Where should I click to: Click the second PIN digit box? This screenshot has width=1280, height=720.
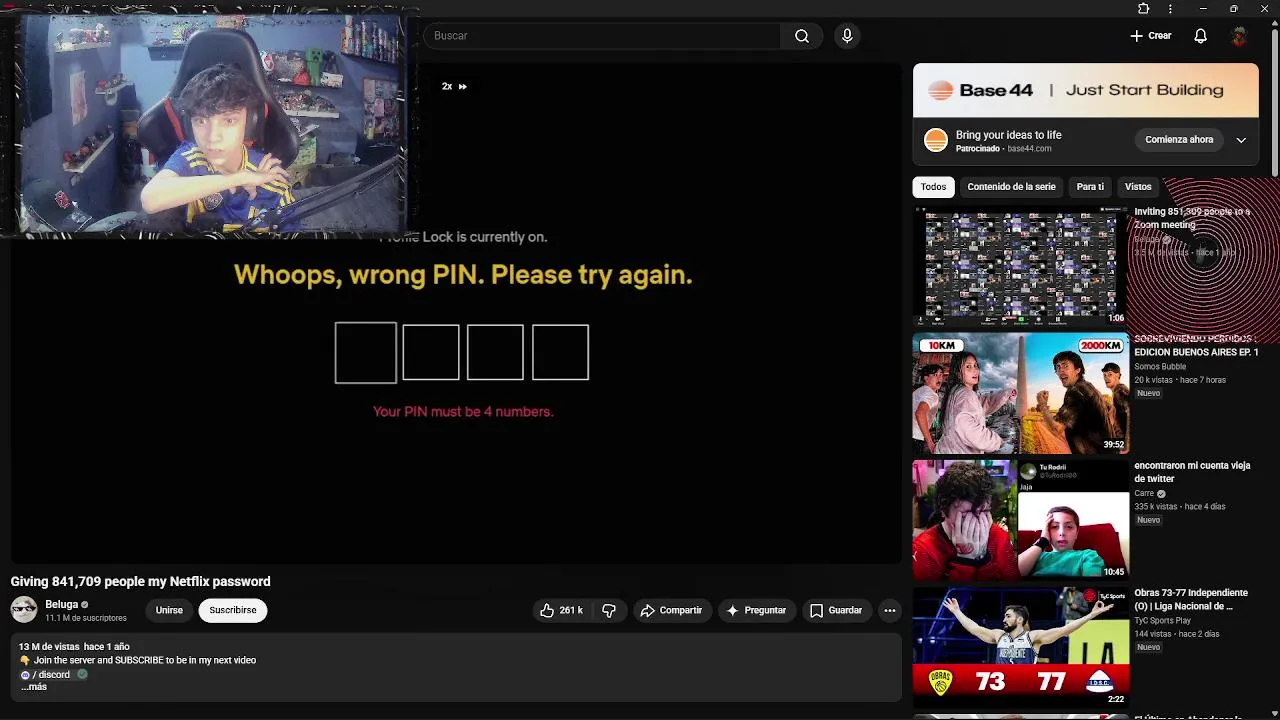[x=431, y=353]
